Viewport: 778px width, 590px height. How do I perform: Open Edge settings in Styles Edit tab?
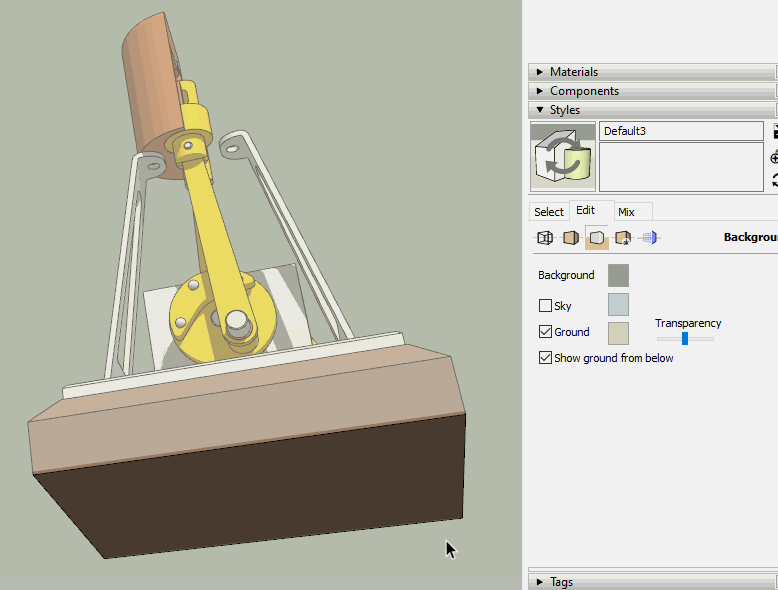pyautogui.click(x=545, y=238)
